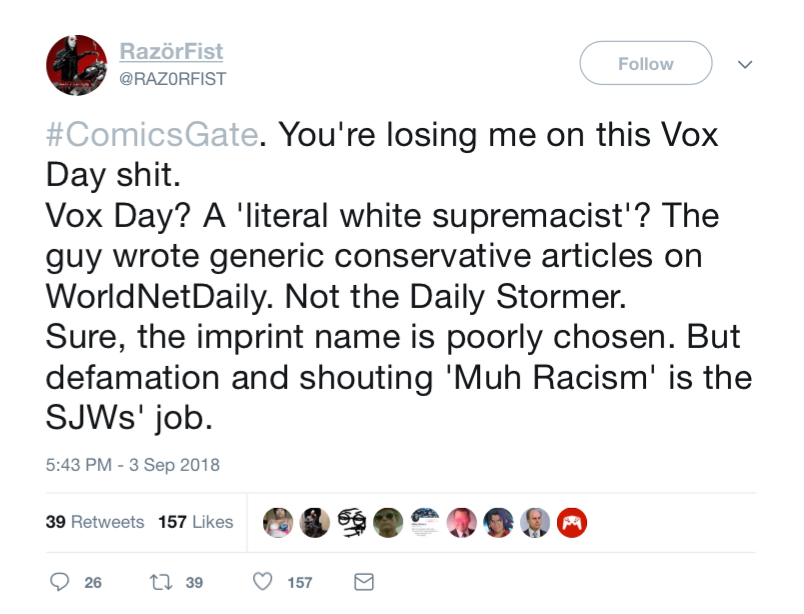Open the troll-face sketch liker avatar

click(x=351, y=523)
